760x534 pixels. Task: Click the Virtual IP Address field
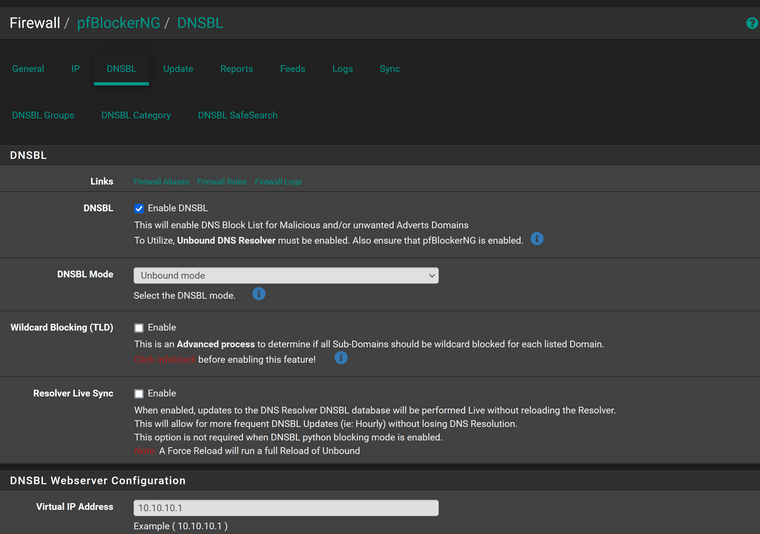pyautogui.click(x=286, y=508)
